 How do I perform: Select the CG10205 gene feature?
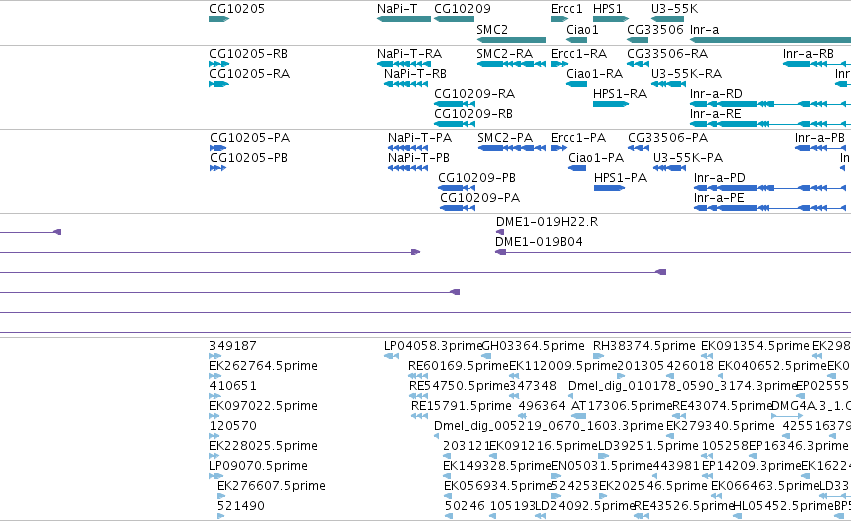219,19
